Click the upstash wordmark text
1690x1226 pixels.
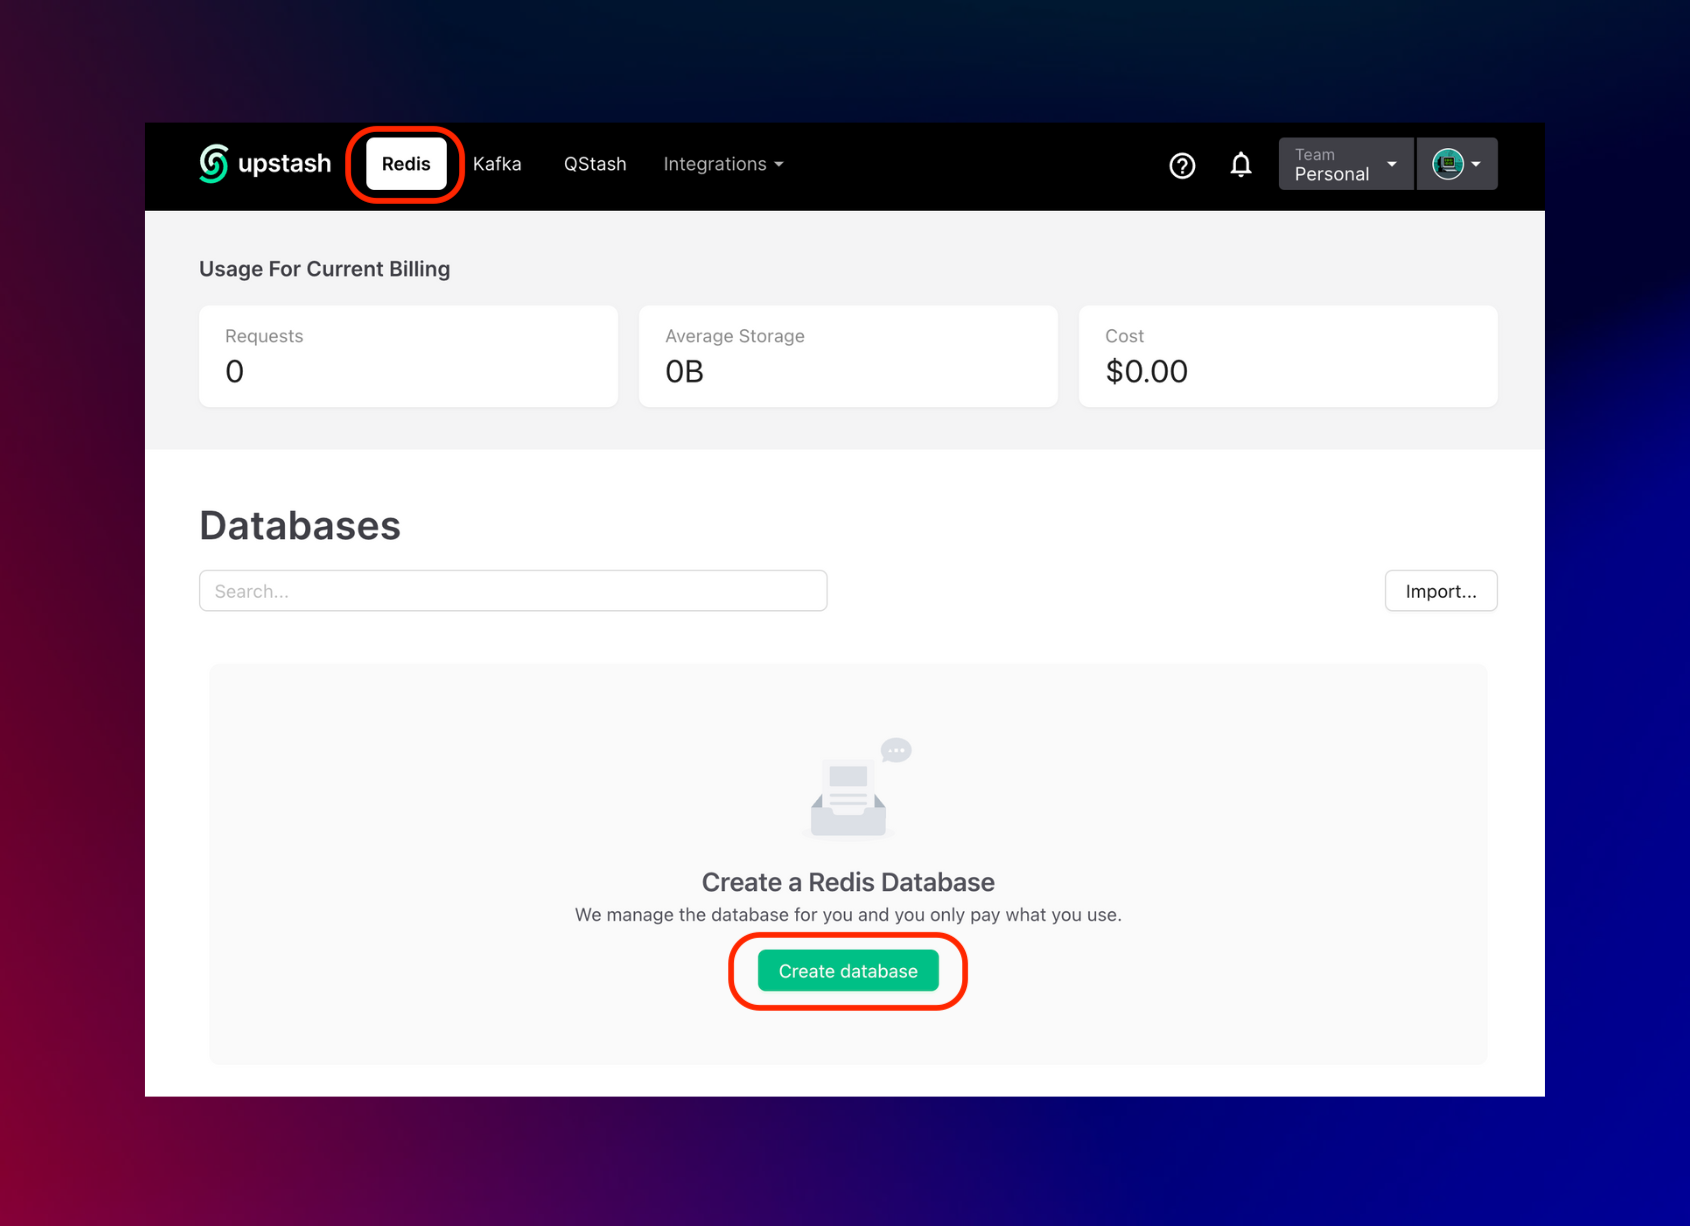click(x=284, y=164)
